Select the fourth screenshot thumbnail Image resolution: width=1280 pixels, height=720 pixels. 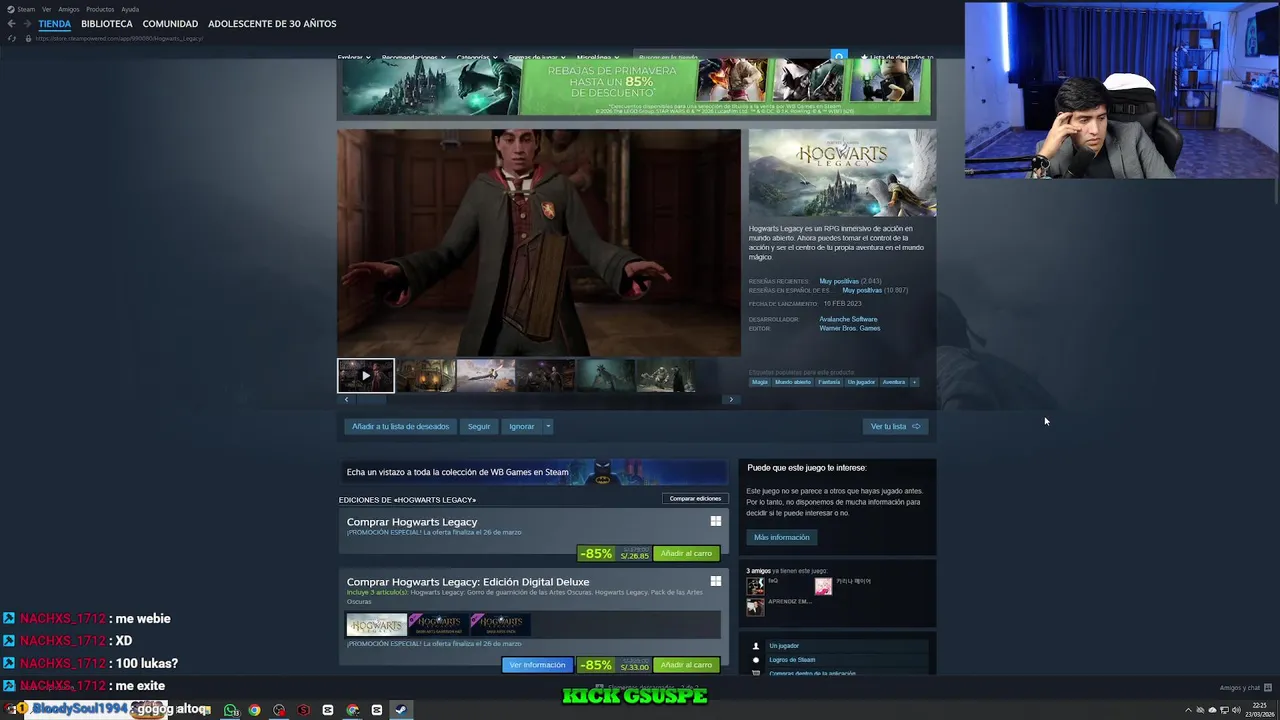(x=546, y=375)
